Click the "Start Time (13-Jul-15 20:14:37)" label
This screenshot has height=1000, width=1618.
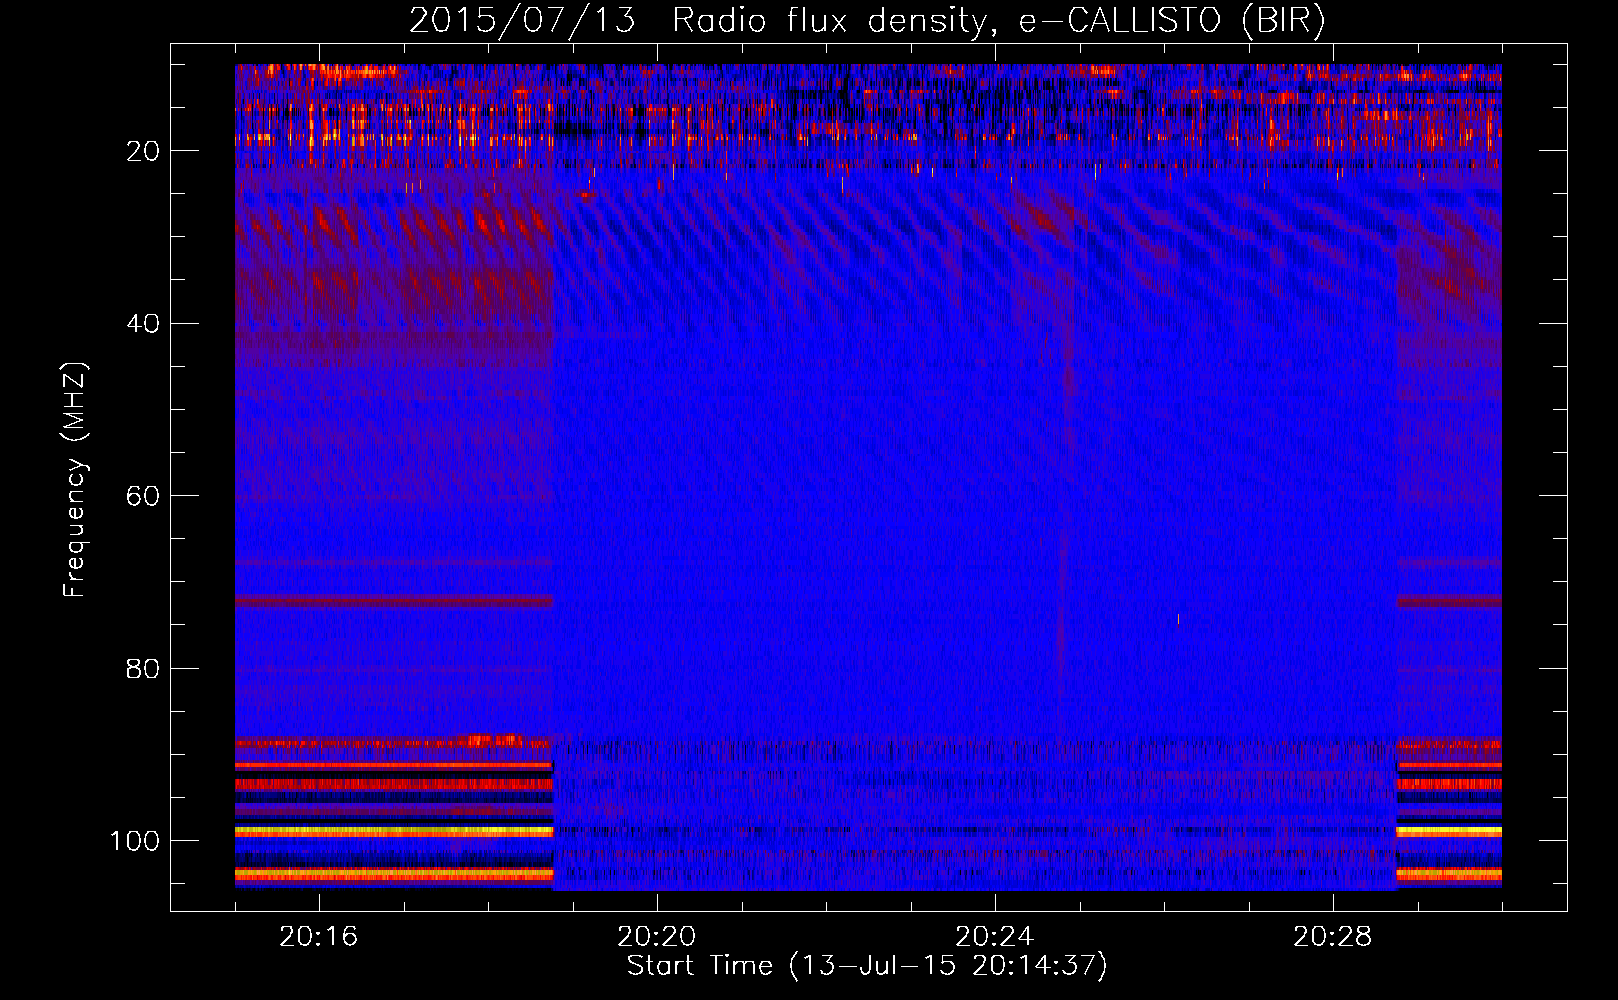click(x=867, y=966)
